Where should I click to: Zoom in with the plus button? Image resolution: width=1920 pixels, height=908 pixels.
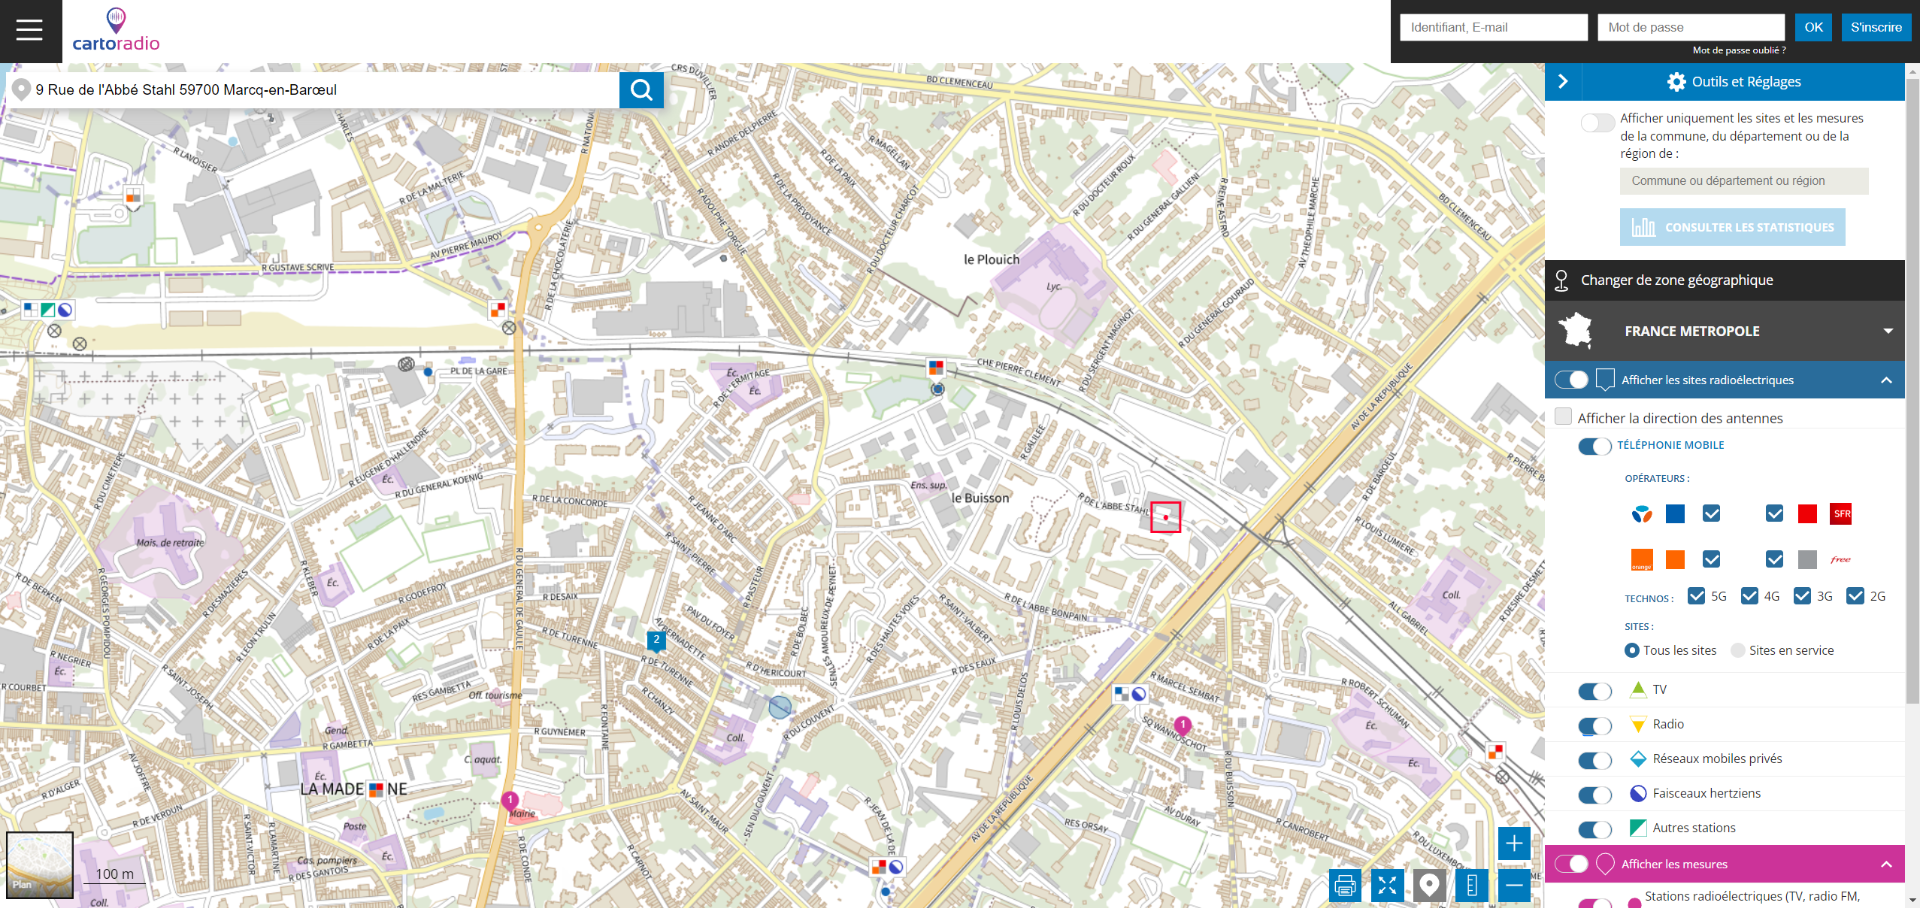[1514, 843]
